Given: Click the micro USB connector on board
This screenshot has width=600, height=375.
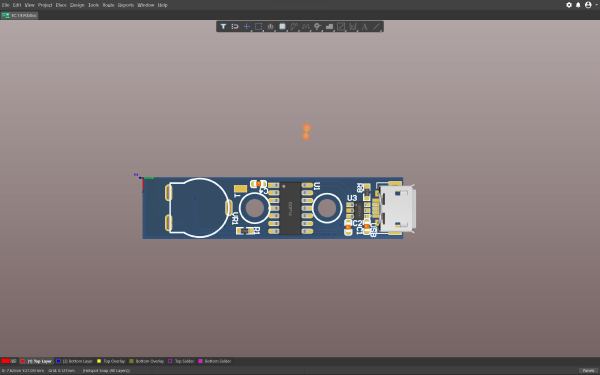Looking at the screenshot, I should click(397, 209).
